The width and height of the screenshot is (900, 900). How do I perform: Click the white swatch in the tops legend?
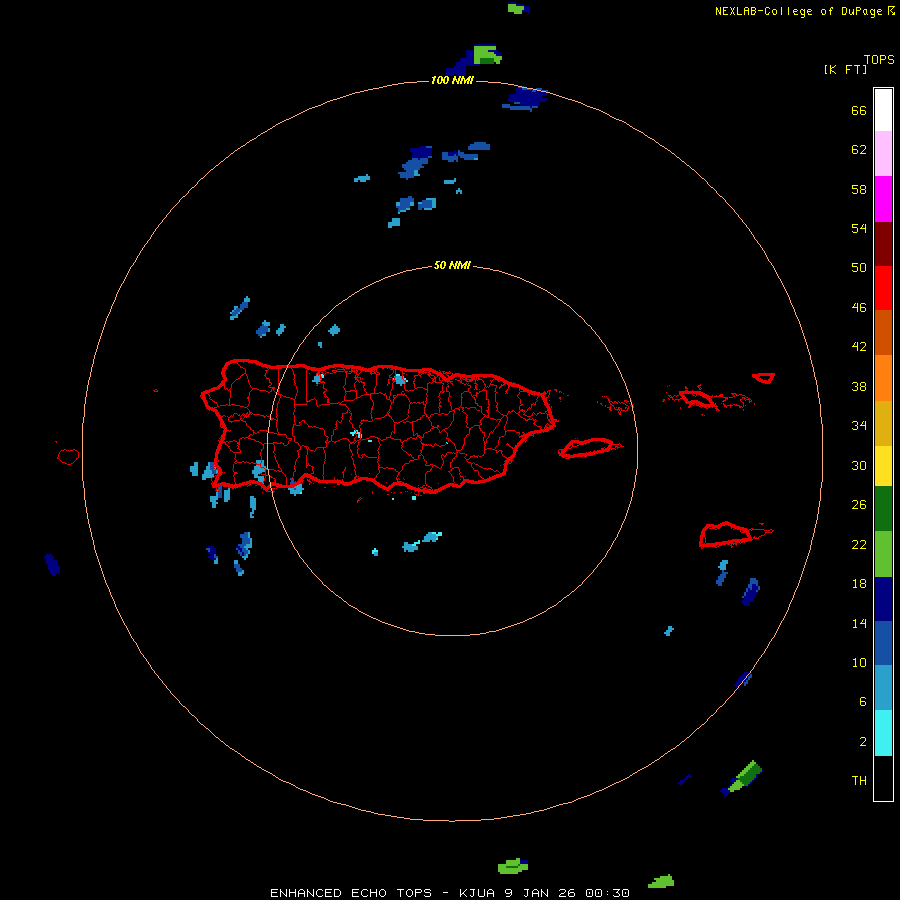[x=883, y=110]
